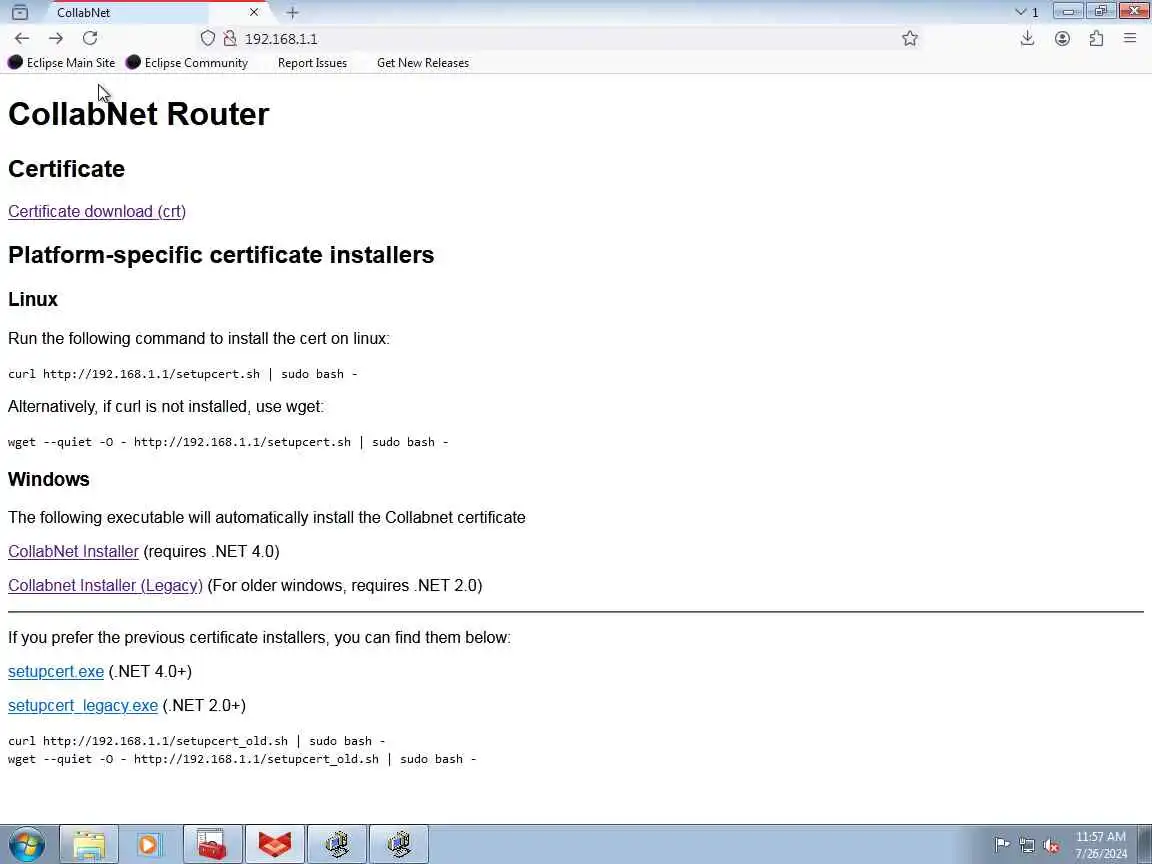Image resolution: width=1152 pixels, height=864 pixels.
Task: Open Windows Media Player from the taskbar
Action: (x=149, y=844)
